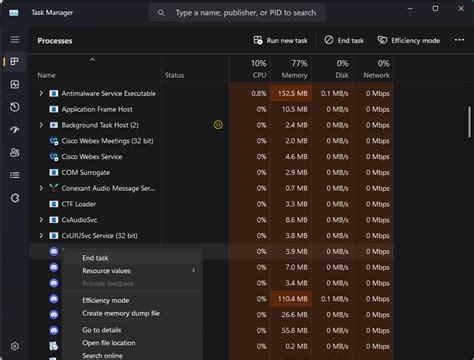Sort by the Memory column header
Viewport: 474px width, 360px height.
291,69
